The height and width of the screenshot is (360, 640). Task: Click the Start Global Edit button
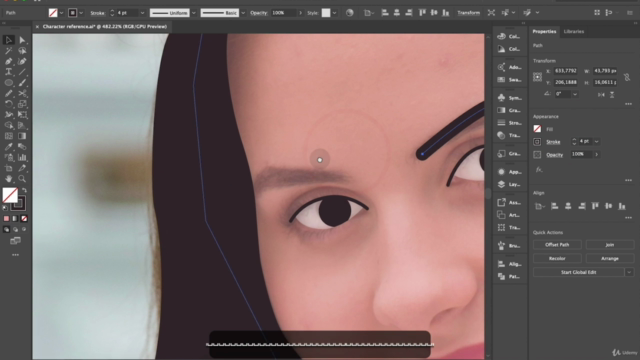coord(578,272)
